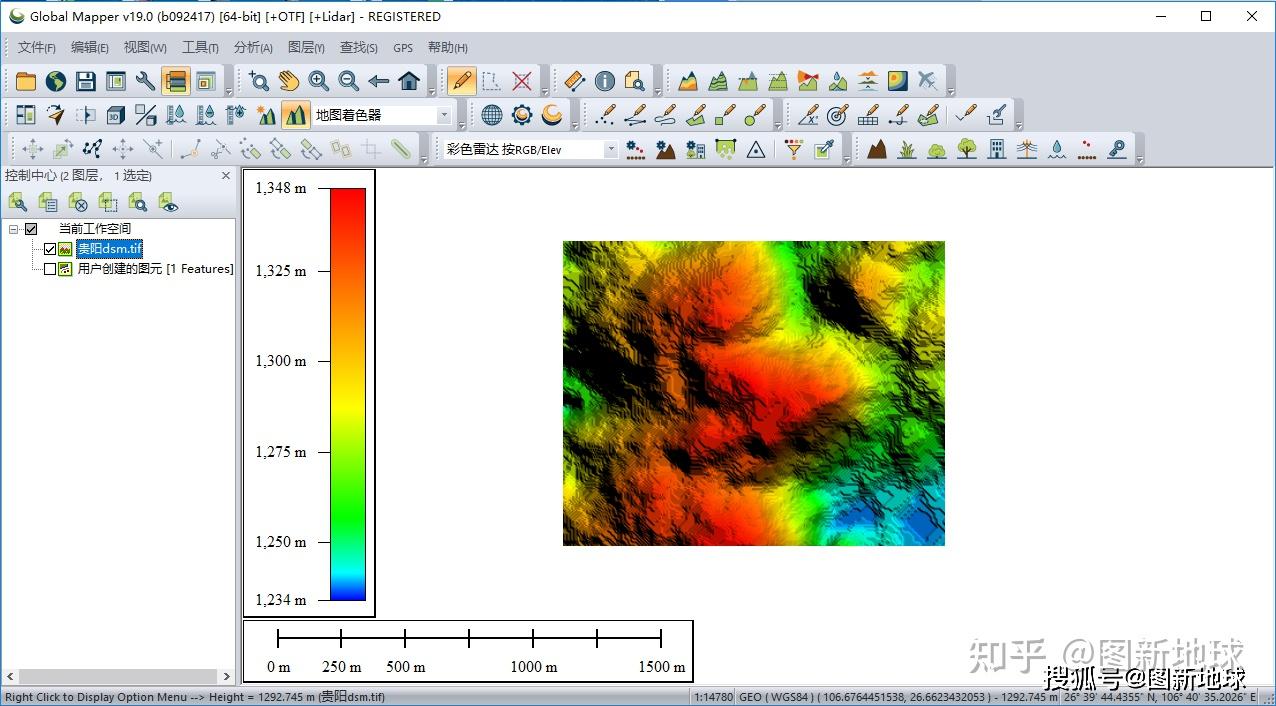The height and width of the screenshot is (706, 1276).
Task: Open the 彩色雷达 按RGB/Elev dropdown
Action: pyautogui.click(x=610, y=149)
